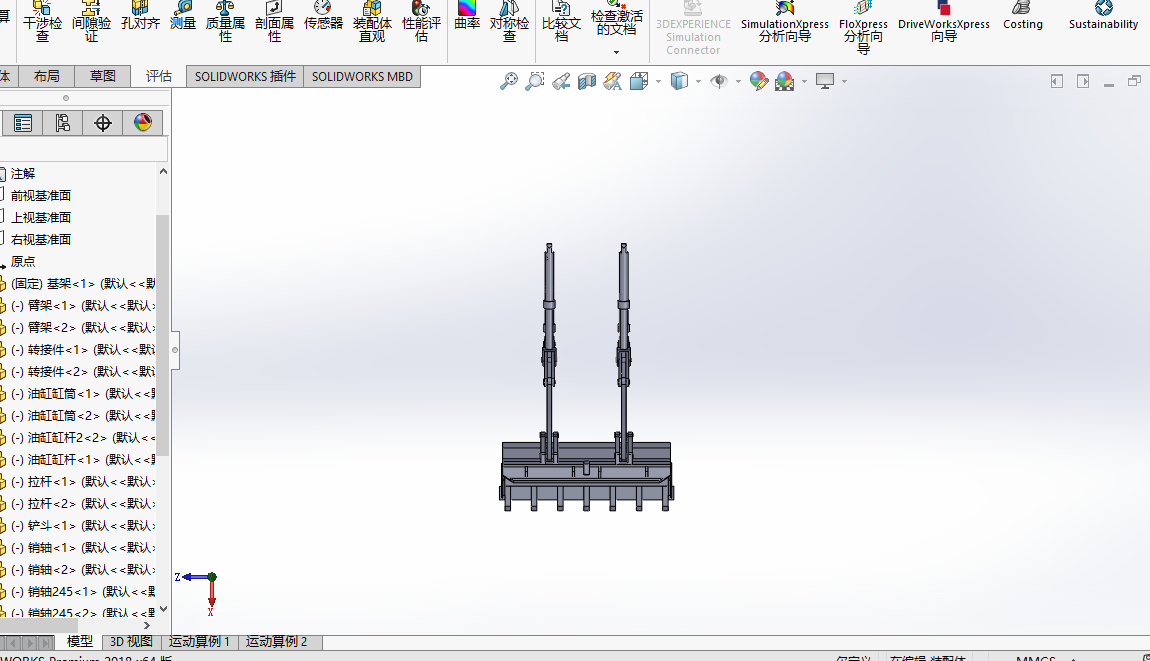Open the DimXpertManager crosshair tab
This screenshot has height=661, width=1150.
click(103, 123)
